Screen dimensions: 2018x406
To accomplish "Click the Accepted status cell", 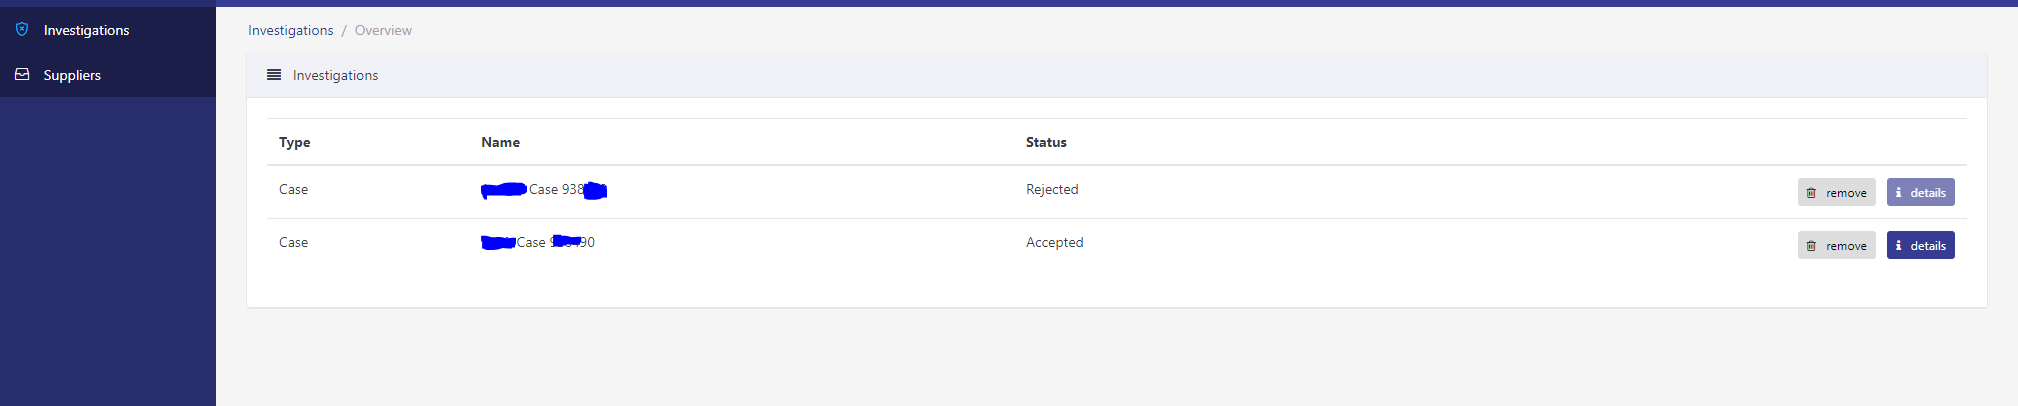I will tap(1054, 242).
